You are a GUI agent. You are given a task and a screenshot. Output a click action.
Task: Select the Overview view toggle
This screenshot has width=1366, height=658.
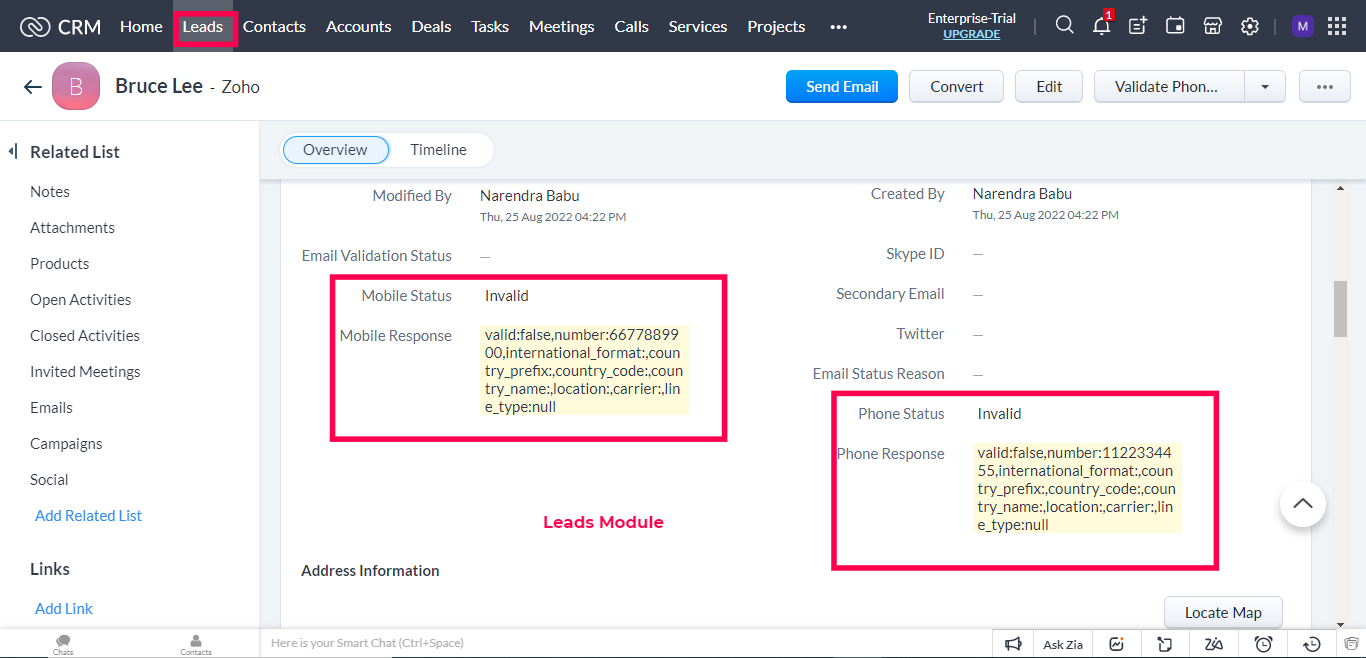tap(335, 150)
